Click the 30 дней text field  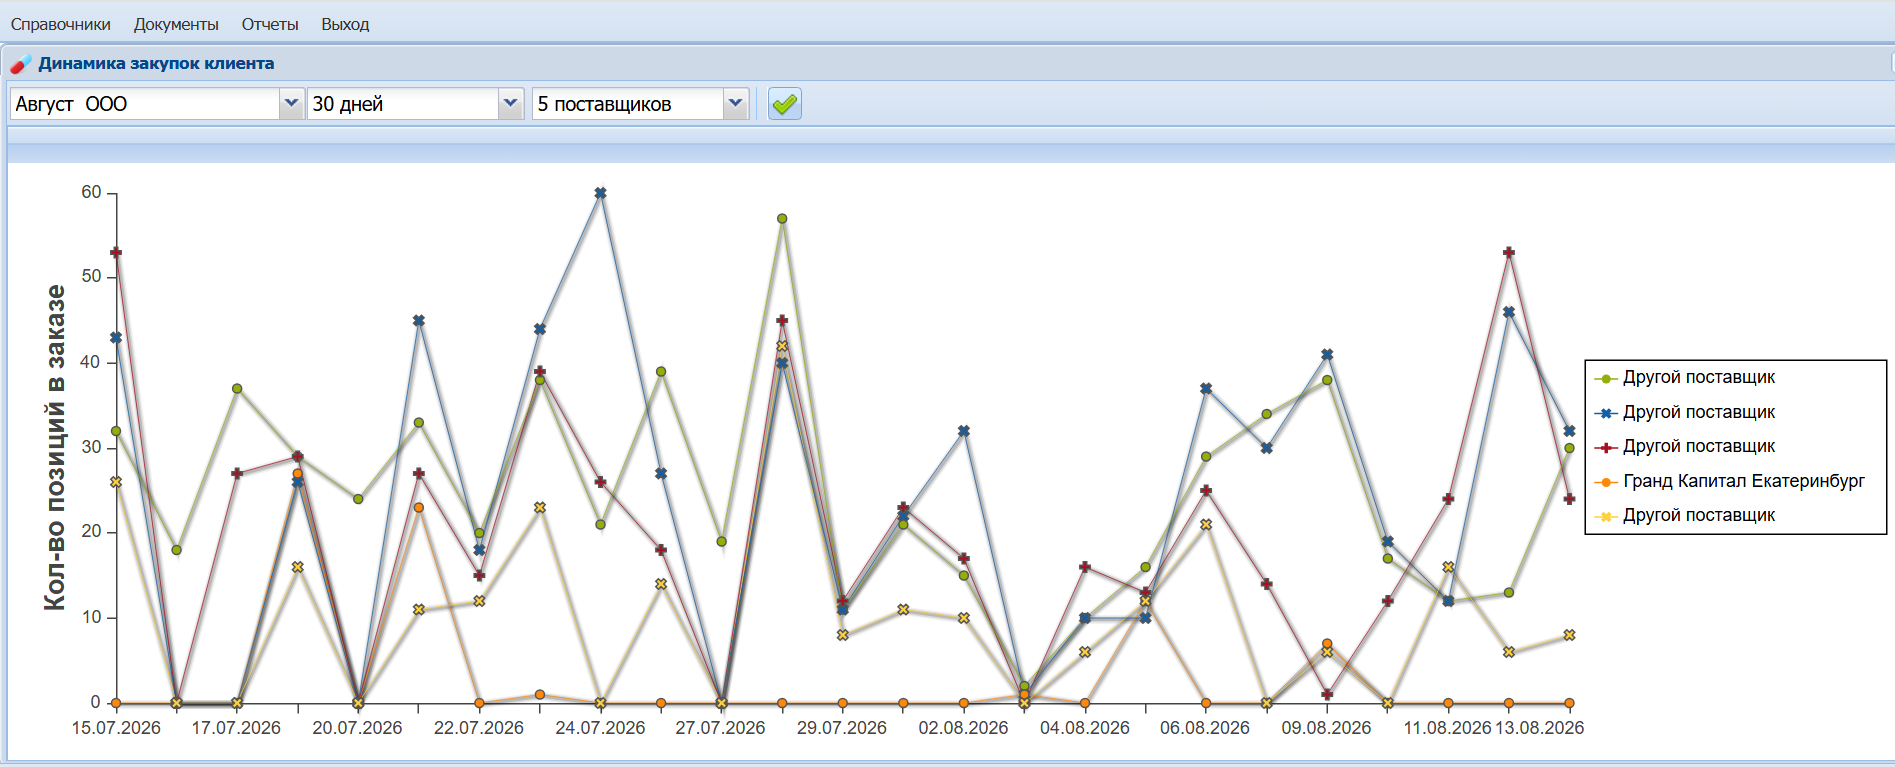click(403, 104)
